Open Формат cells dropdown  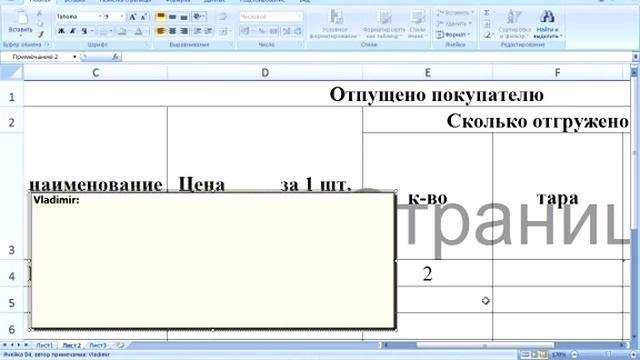pyautogui.click(x=453, y=35)
